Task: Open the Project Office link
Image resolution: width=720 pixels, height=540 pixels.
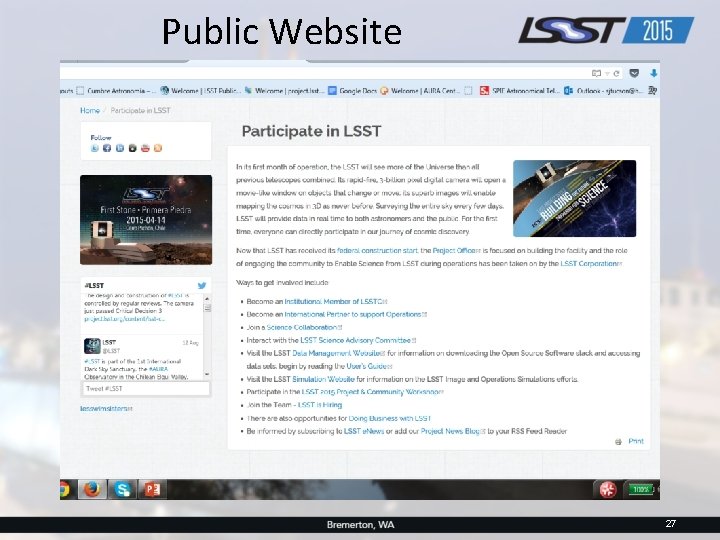Action: click(456, 251)
